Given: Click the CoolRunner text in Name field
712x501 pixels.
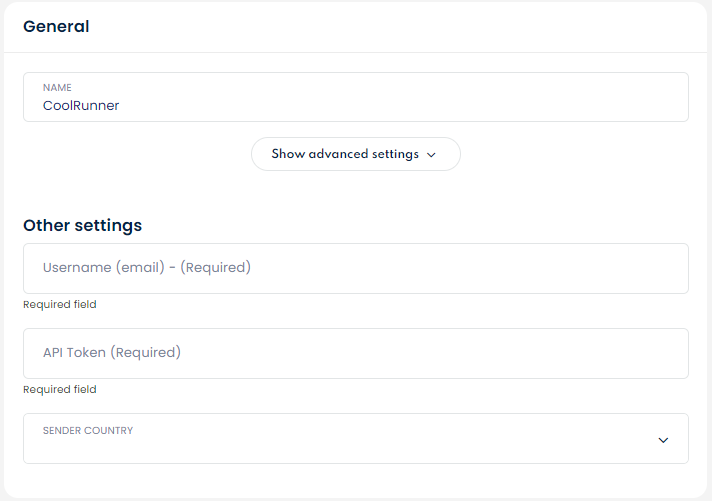Looking at the screenshot, I should pyautogui.click(x=81, y=105).
